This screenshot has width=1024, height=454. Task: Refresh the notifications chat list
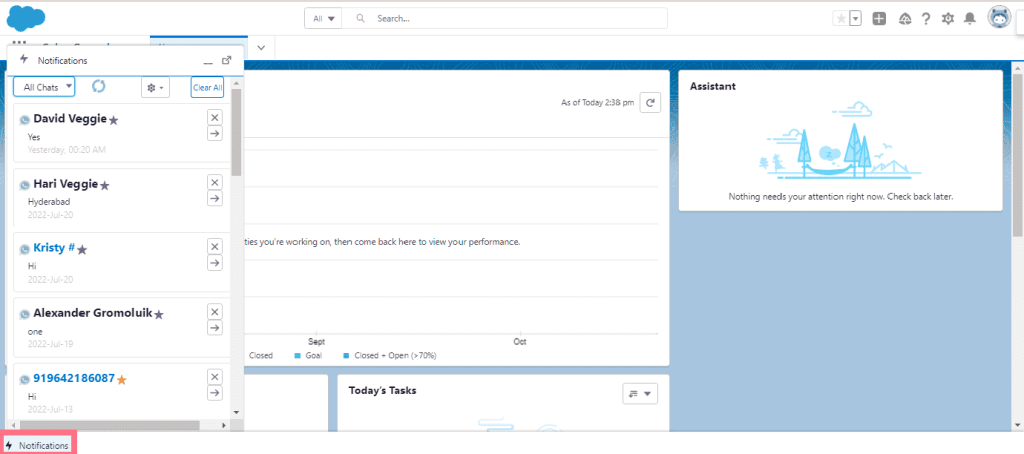pos(99,87)
